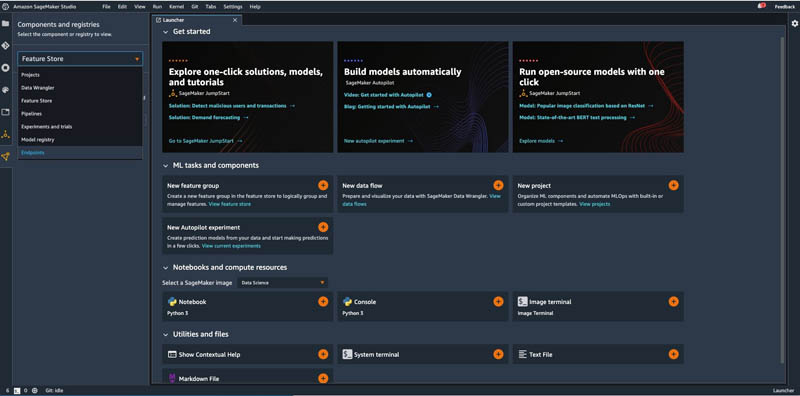Select Experiments and trials in dropdown list
This screenshot has width=800, height=396.
pos(80,127)
